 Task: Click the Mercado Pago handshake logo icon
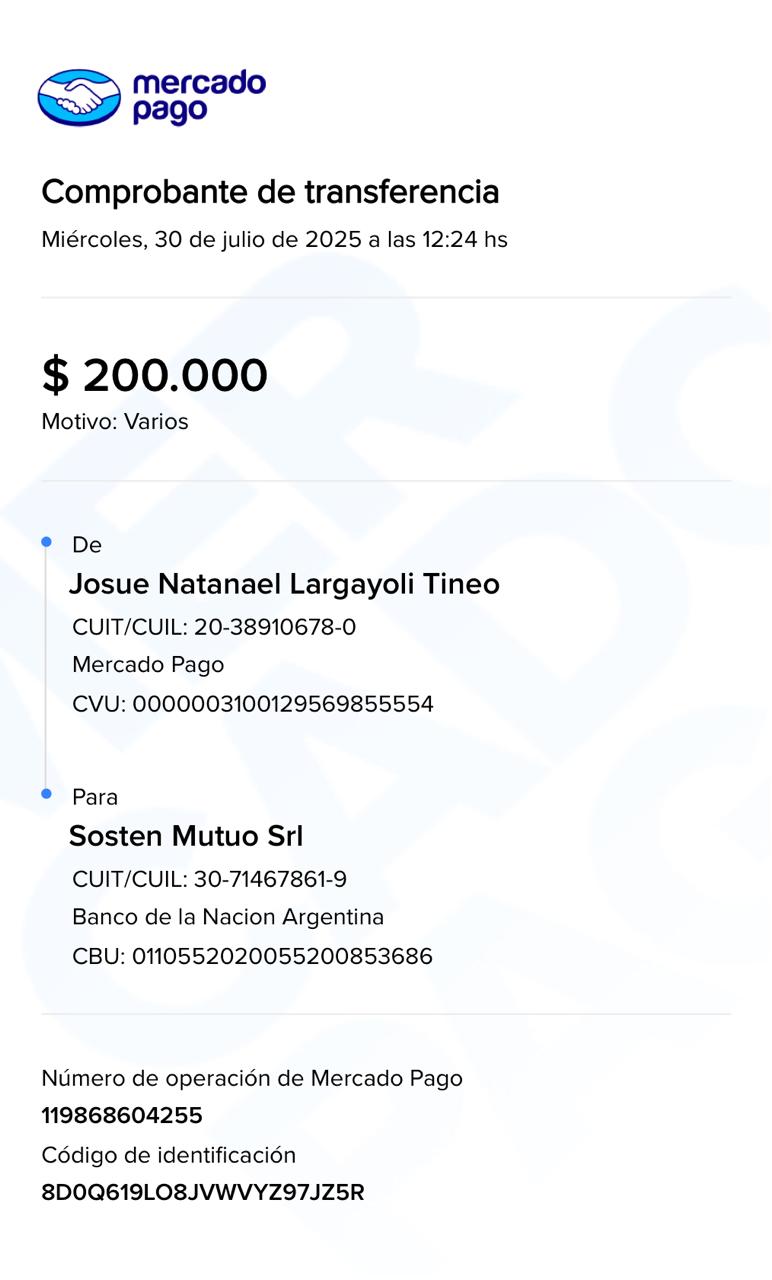pos(79,98)
